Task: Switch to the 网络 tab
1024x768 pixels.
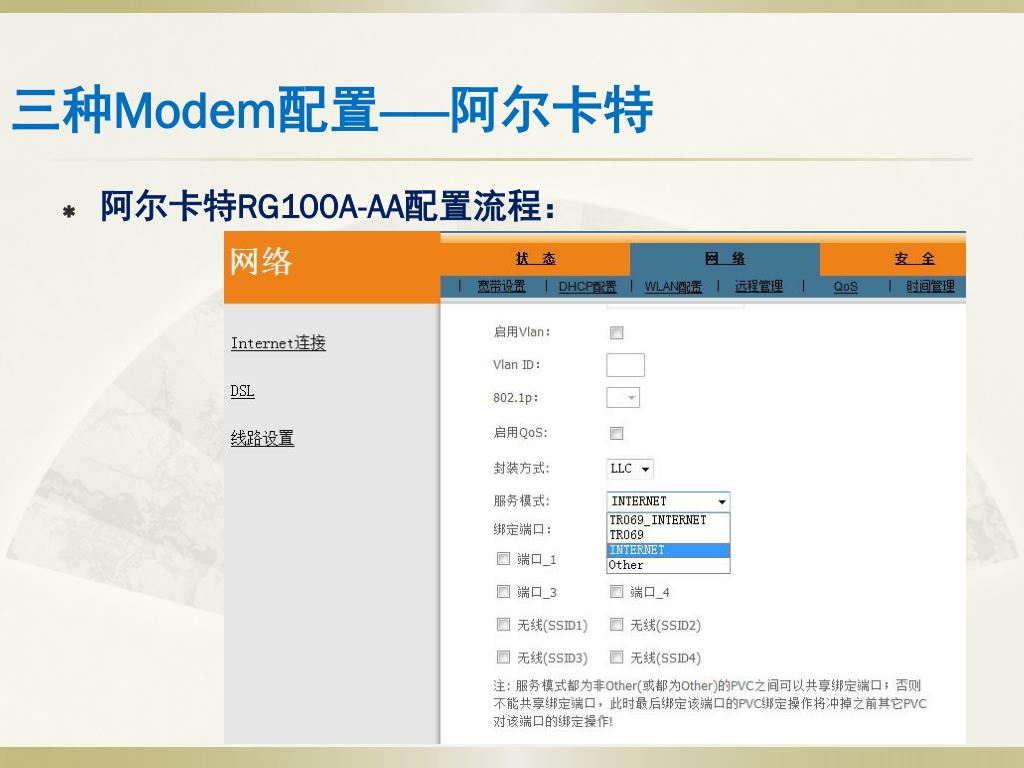Action: click(725, 259)
